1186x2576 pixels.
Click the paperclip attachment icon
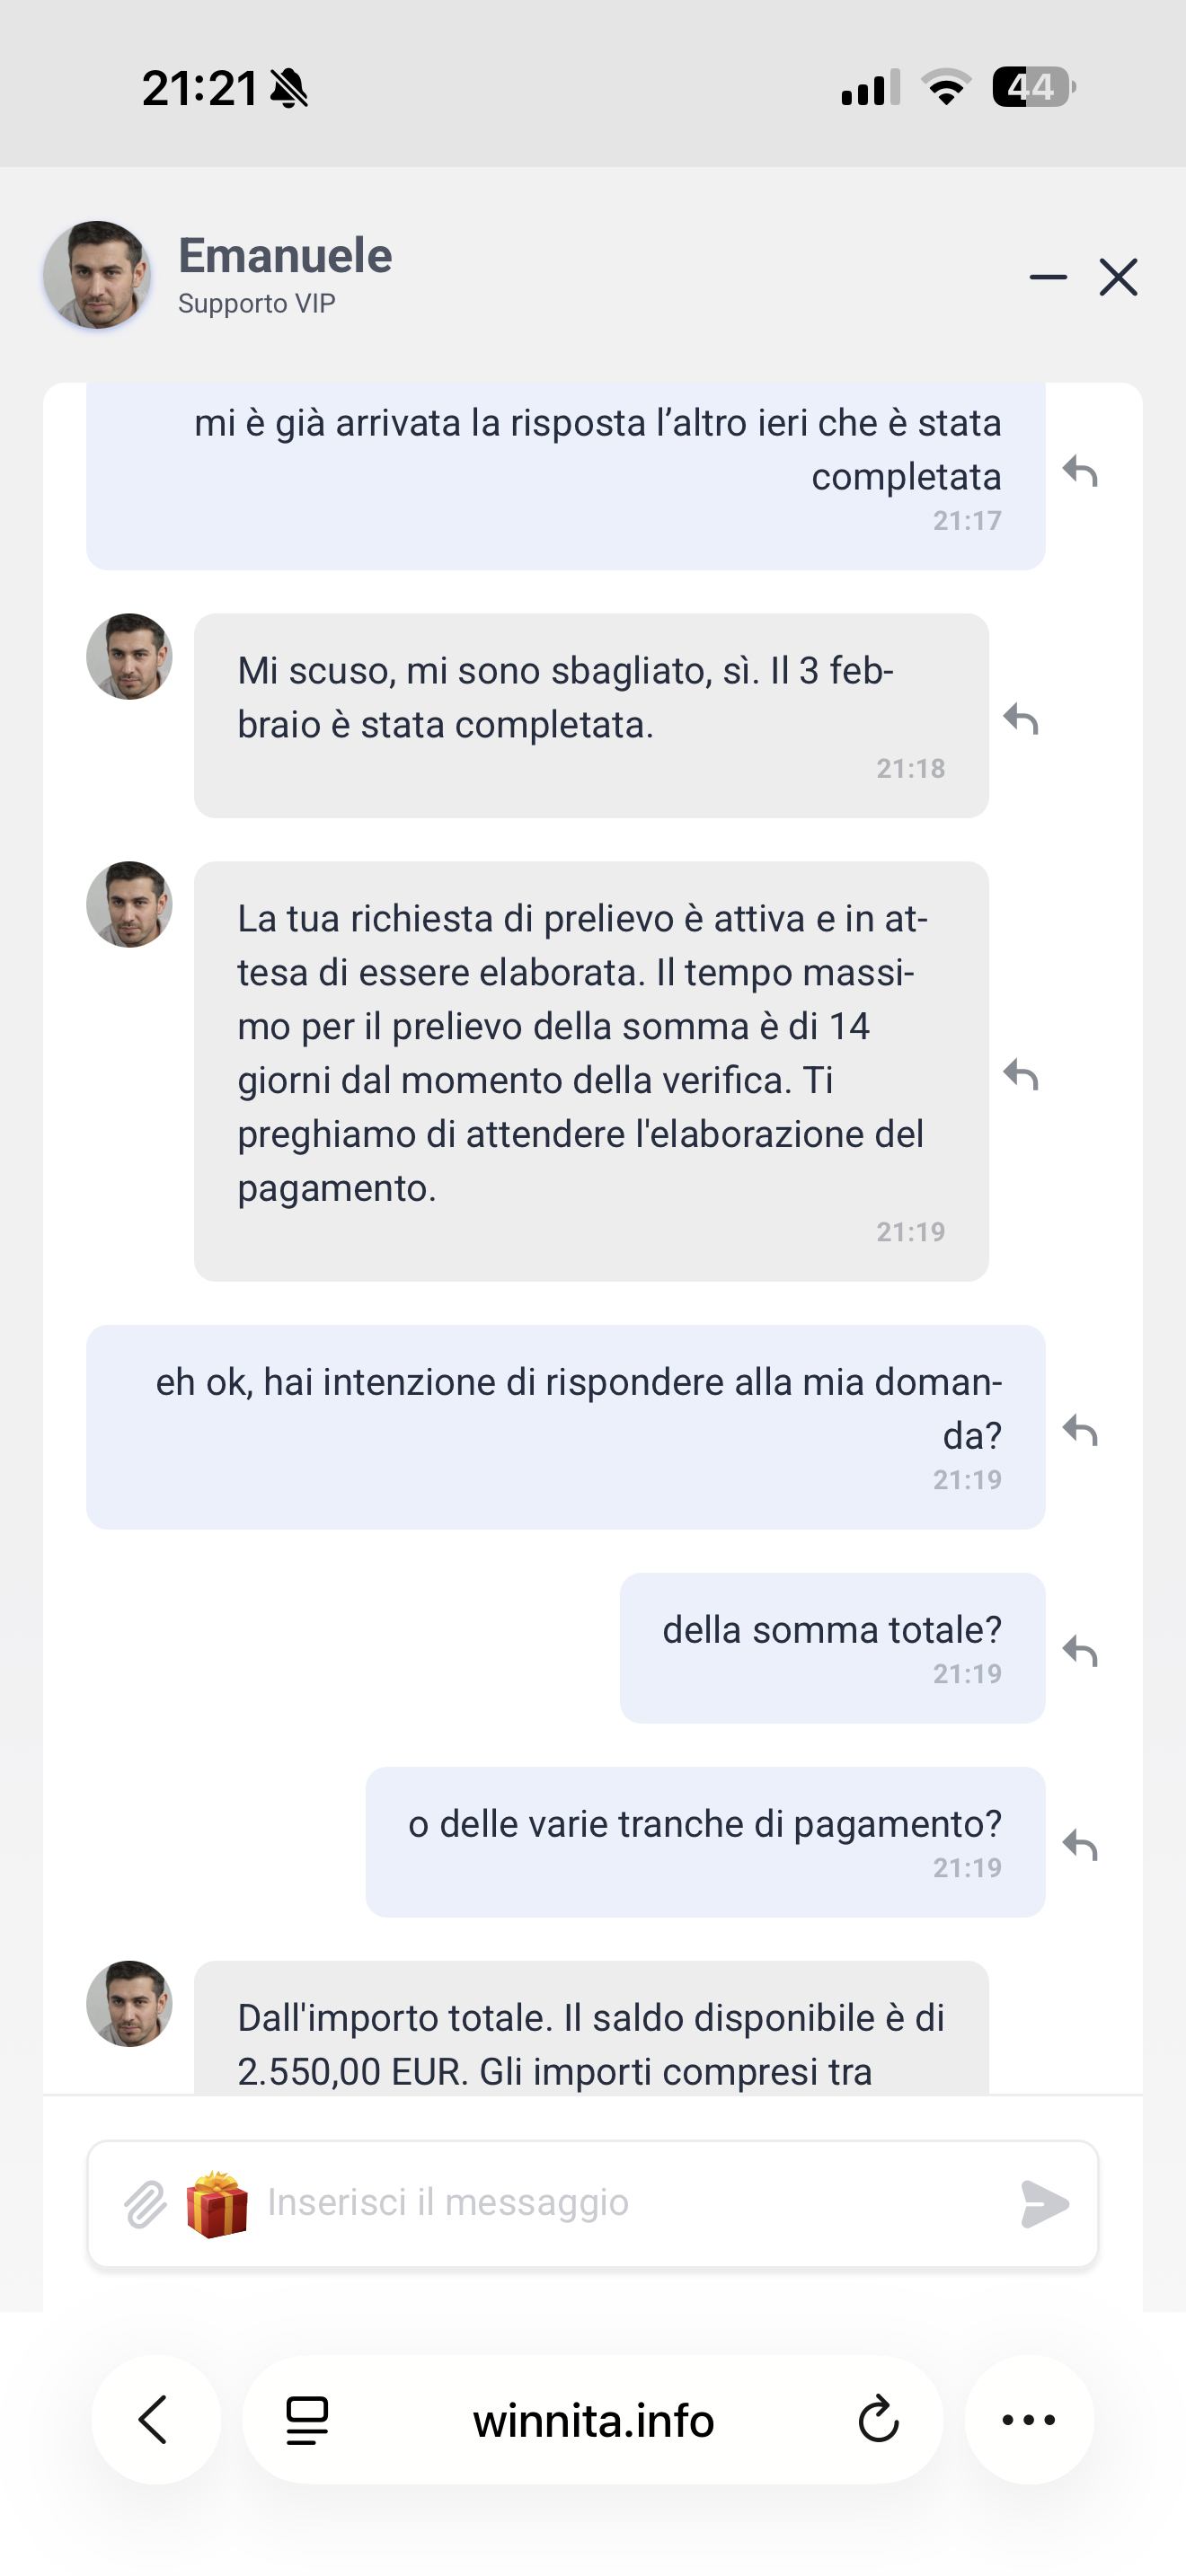(146, 2204)
